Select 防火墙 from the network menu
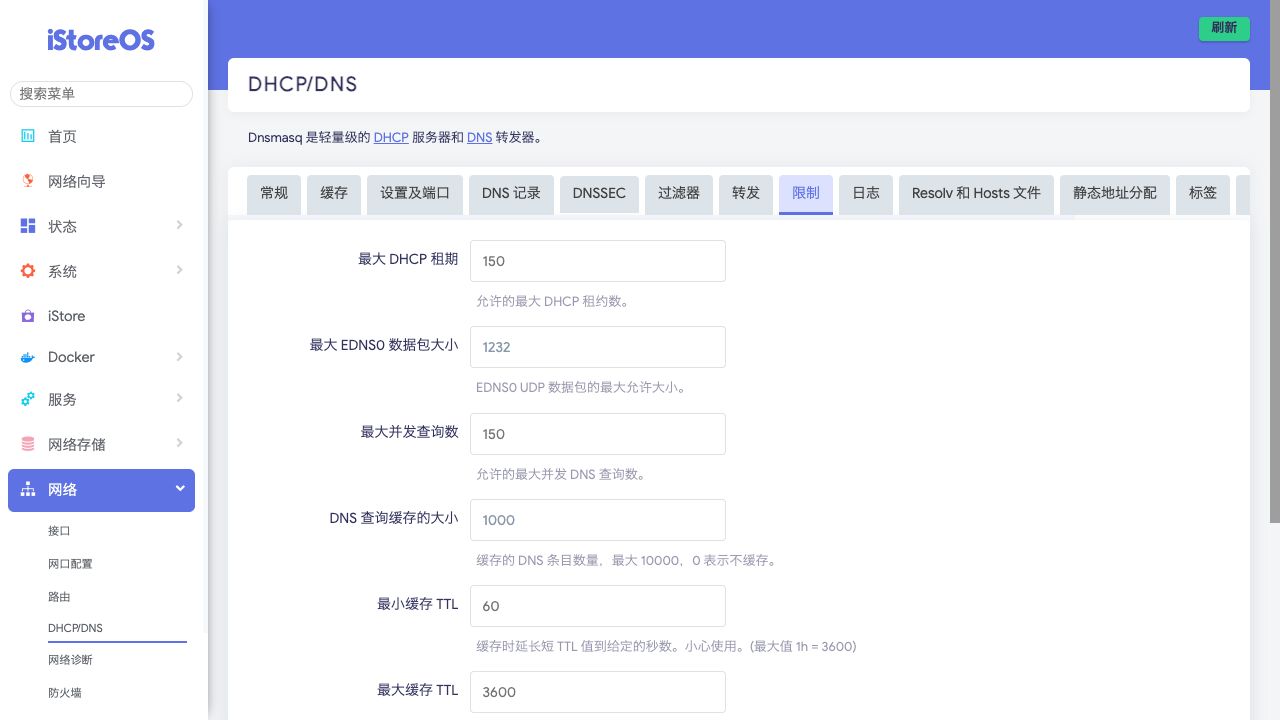This screenshot has width=1280, height=720. point(65,692)
